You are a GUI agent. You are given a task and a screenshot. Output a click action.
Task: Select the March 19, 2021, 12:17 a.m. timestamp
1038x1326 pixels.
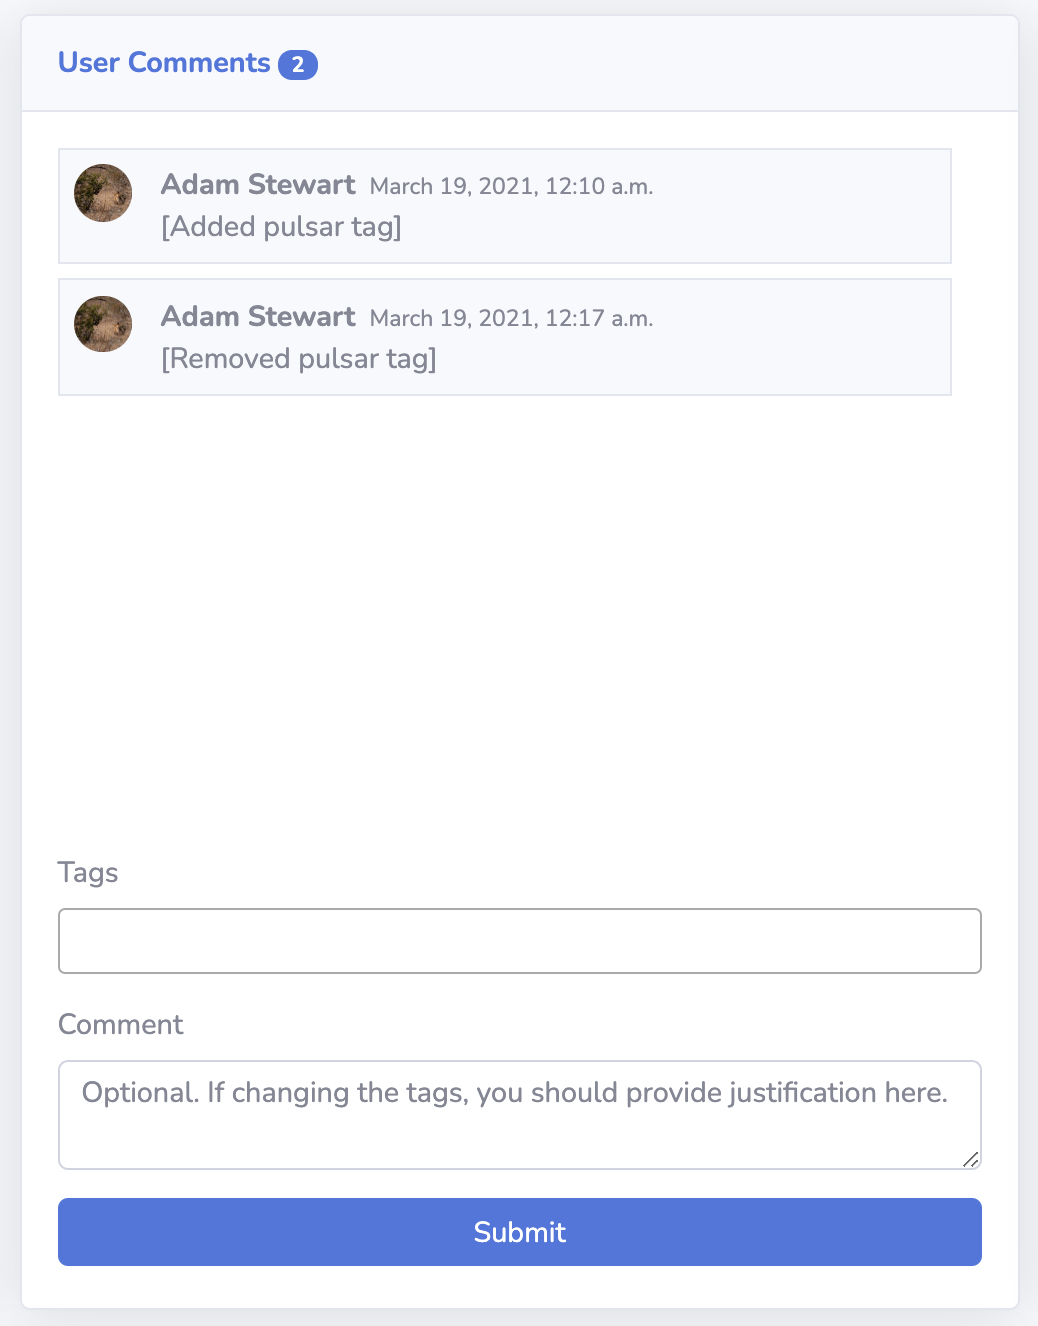511,319
